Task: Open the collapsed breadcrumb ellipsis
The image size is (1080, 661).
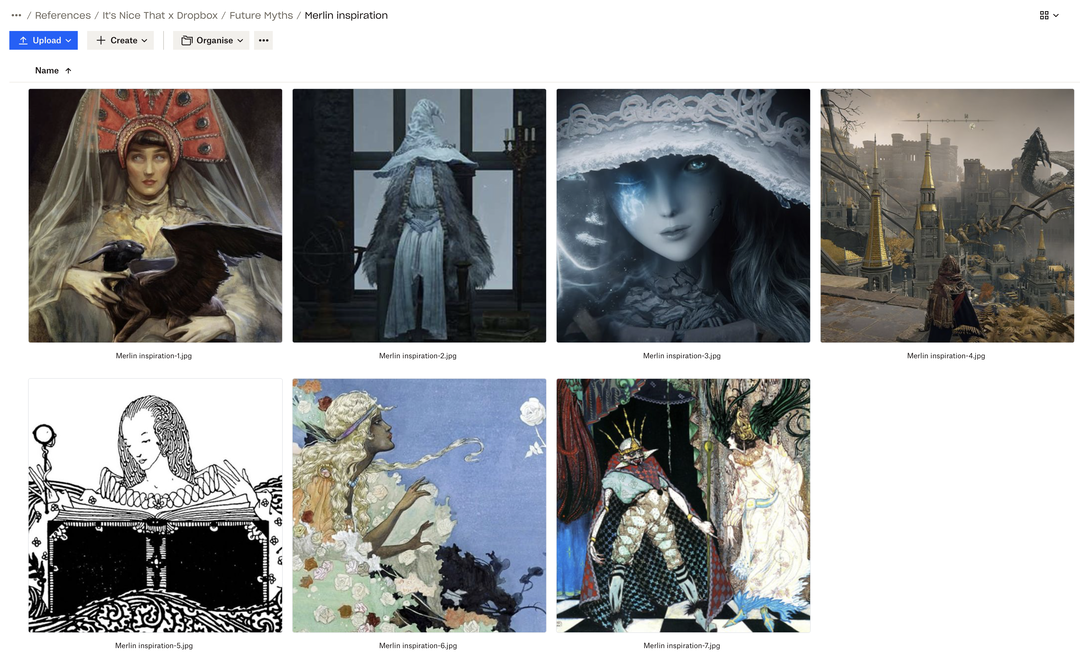Action: (16, 15)
